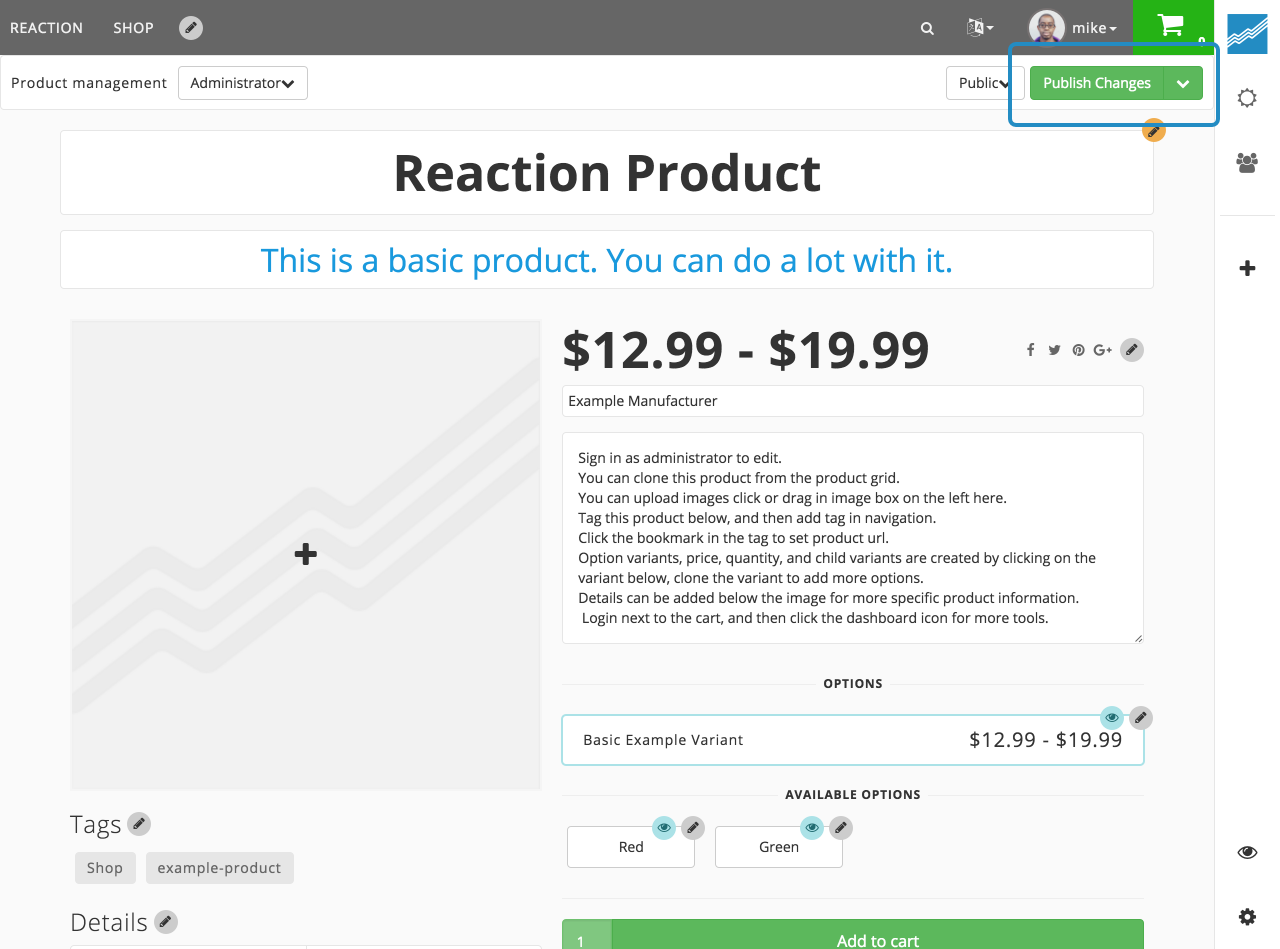Toggle visibility of Basic Example Variant
1280x949 pixels.
pyautogui.click(x=1112, y=718)
